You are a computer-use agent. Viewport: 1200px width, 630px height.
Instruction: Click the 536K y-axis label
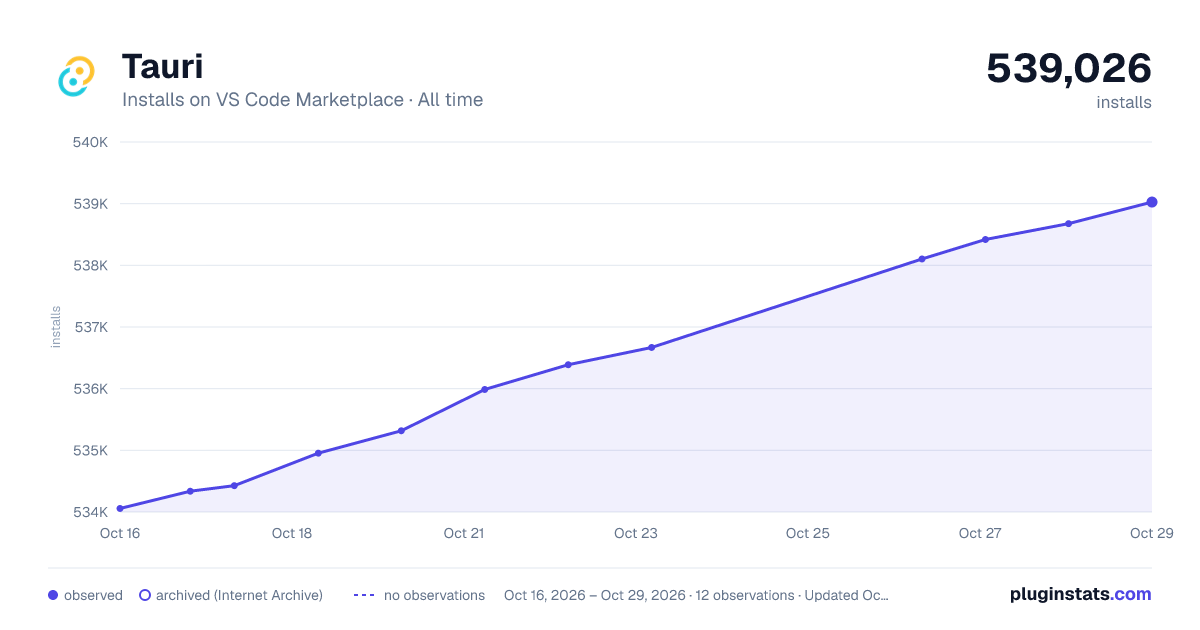90,389
